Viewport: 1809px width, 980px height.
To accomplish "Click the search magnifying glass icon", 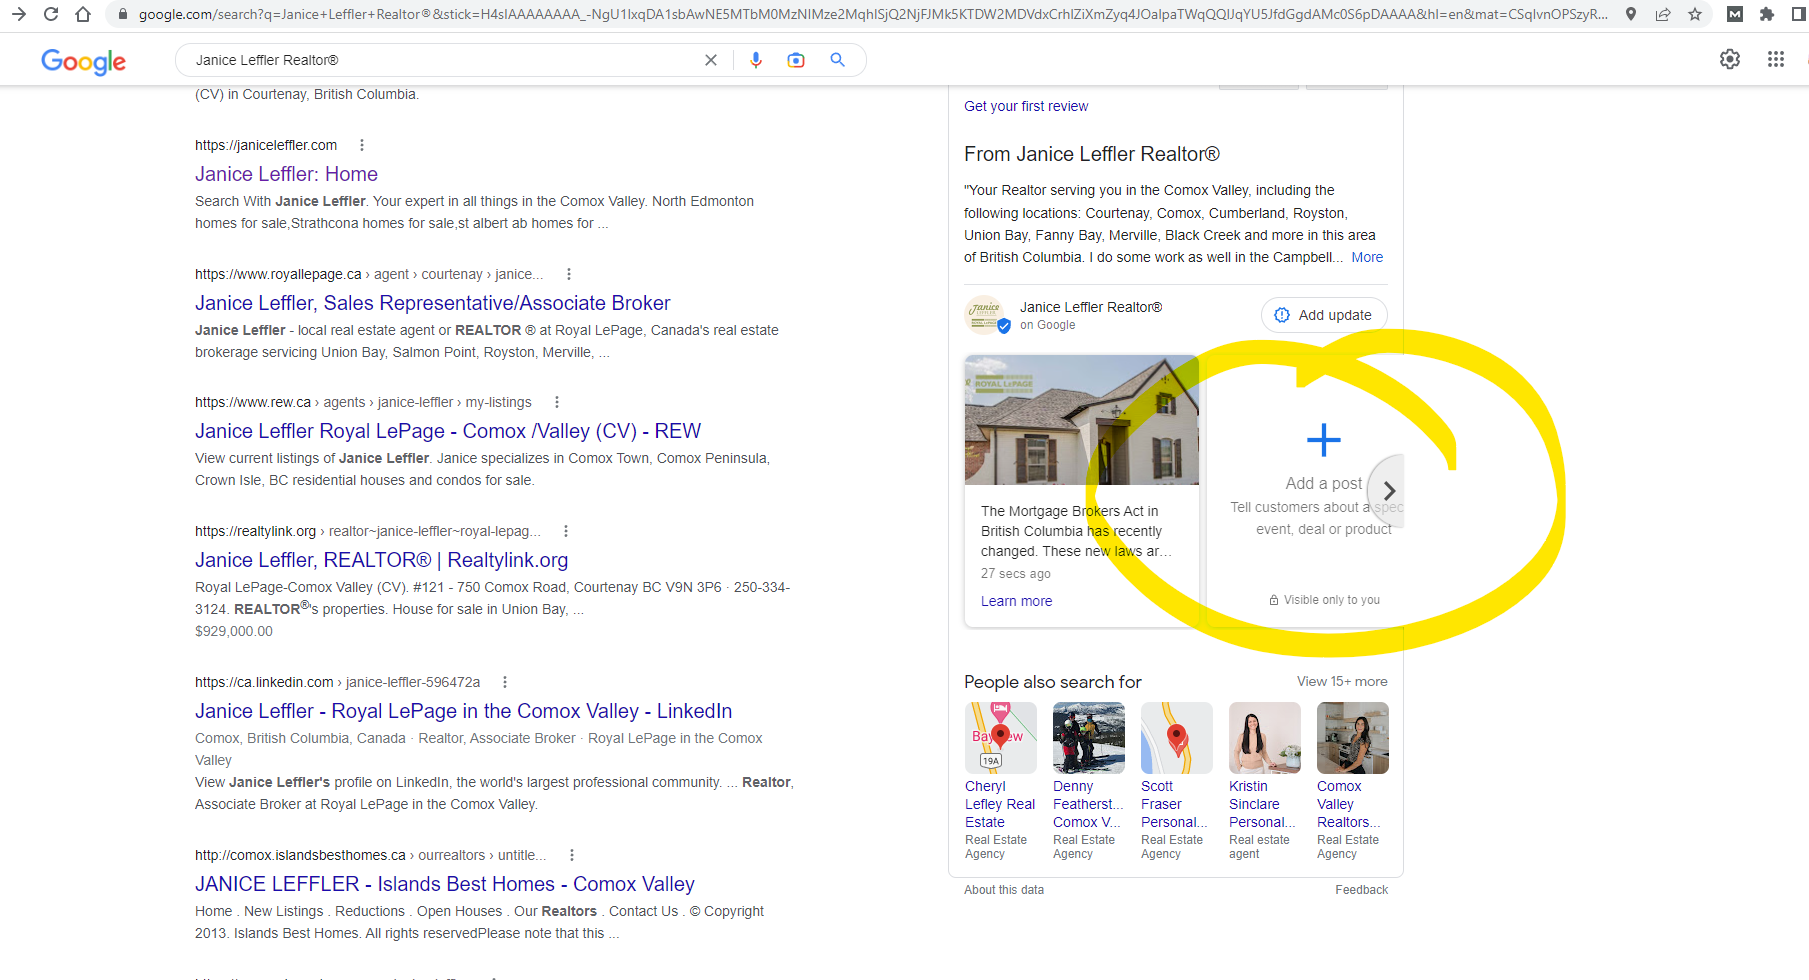I will [837, 60].
